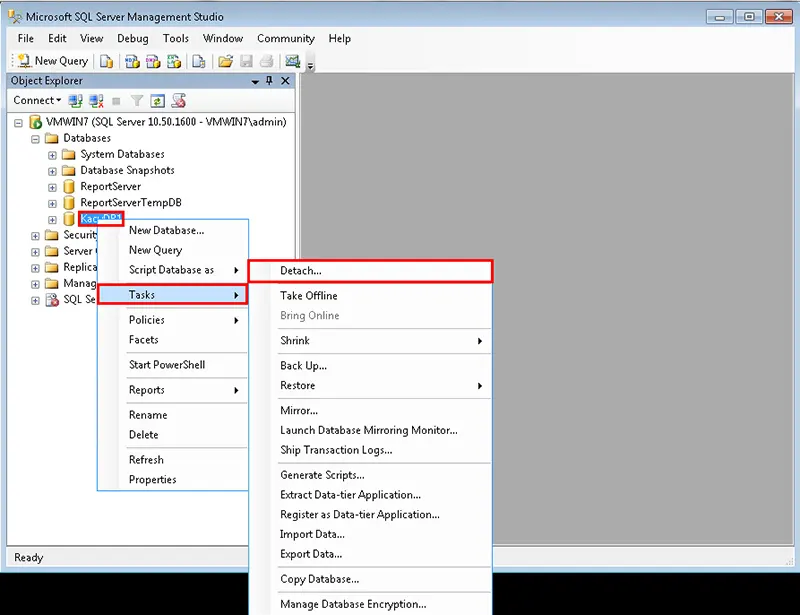800x615 pixels.
Task: Open the Community menu
Action: pos(286,38)
